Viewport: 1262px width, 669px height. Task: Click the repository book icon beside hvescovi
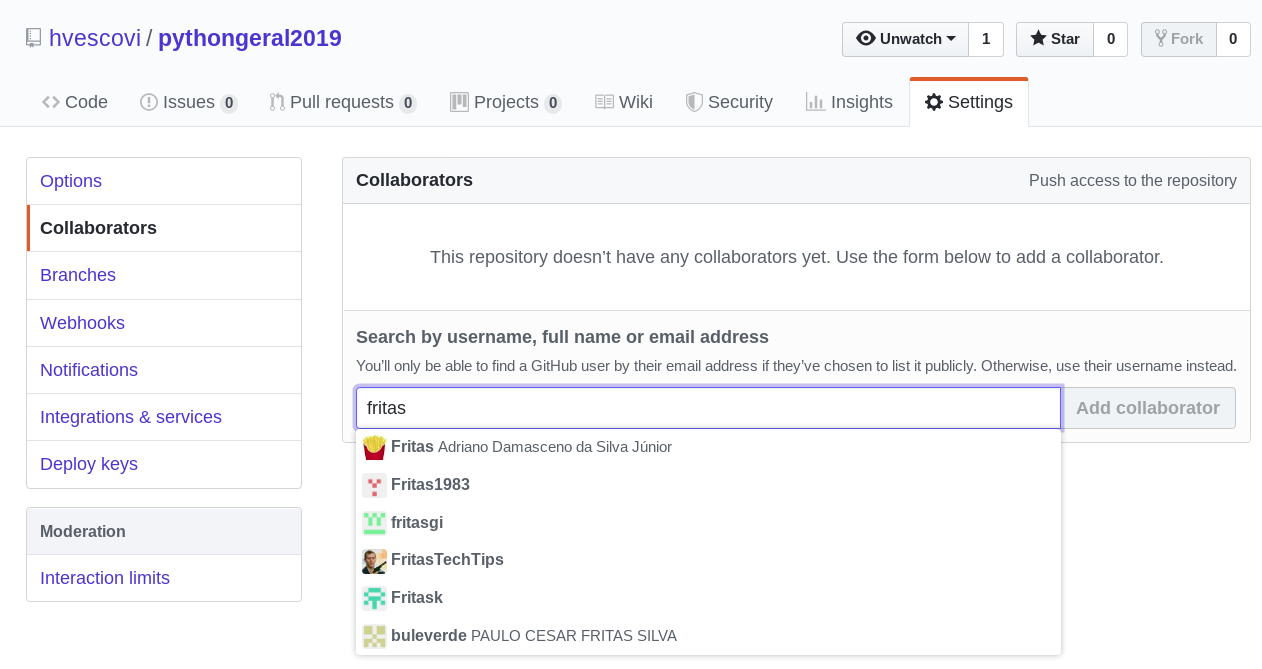coord(34,38)
